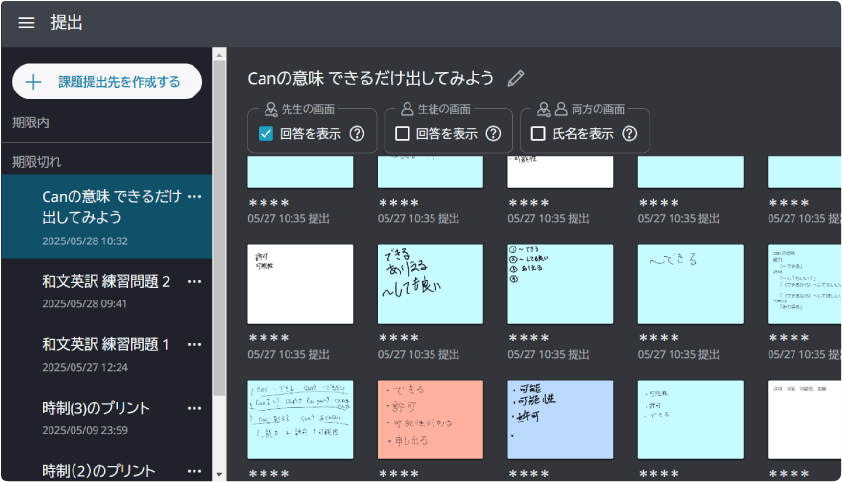Uncheck 回答を表示 under 先生の画面
The height and width of the screenshot is (482, 842).
tap(266, 134)
